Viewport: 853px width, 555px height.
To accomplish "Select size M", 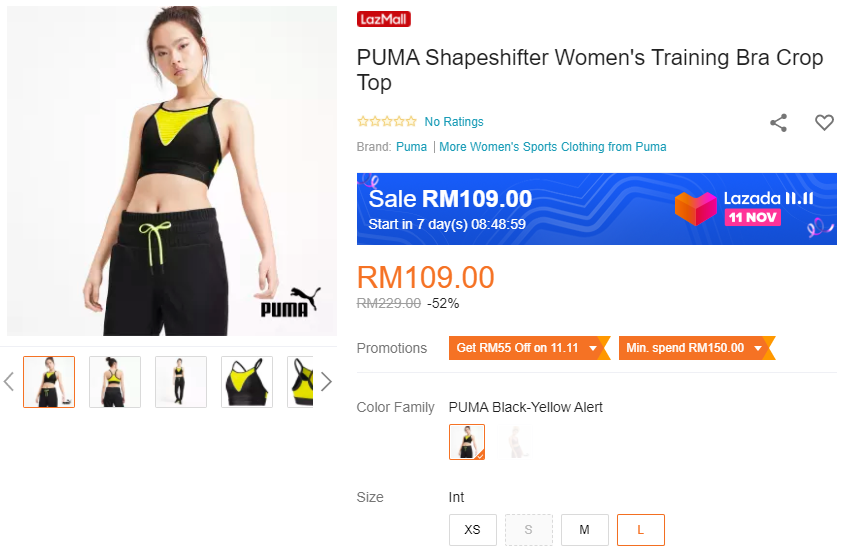I will pyautogui.click(x=585, y=529).
